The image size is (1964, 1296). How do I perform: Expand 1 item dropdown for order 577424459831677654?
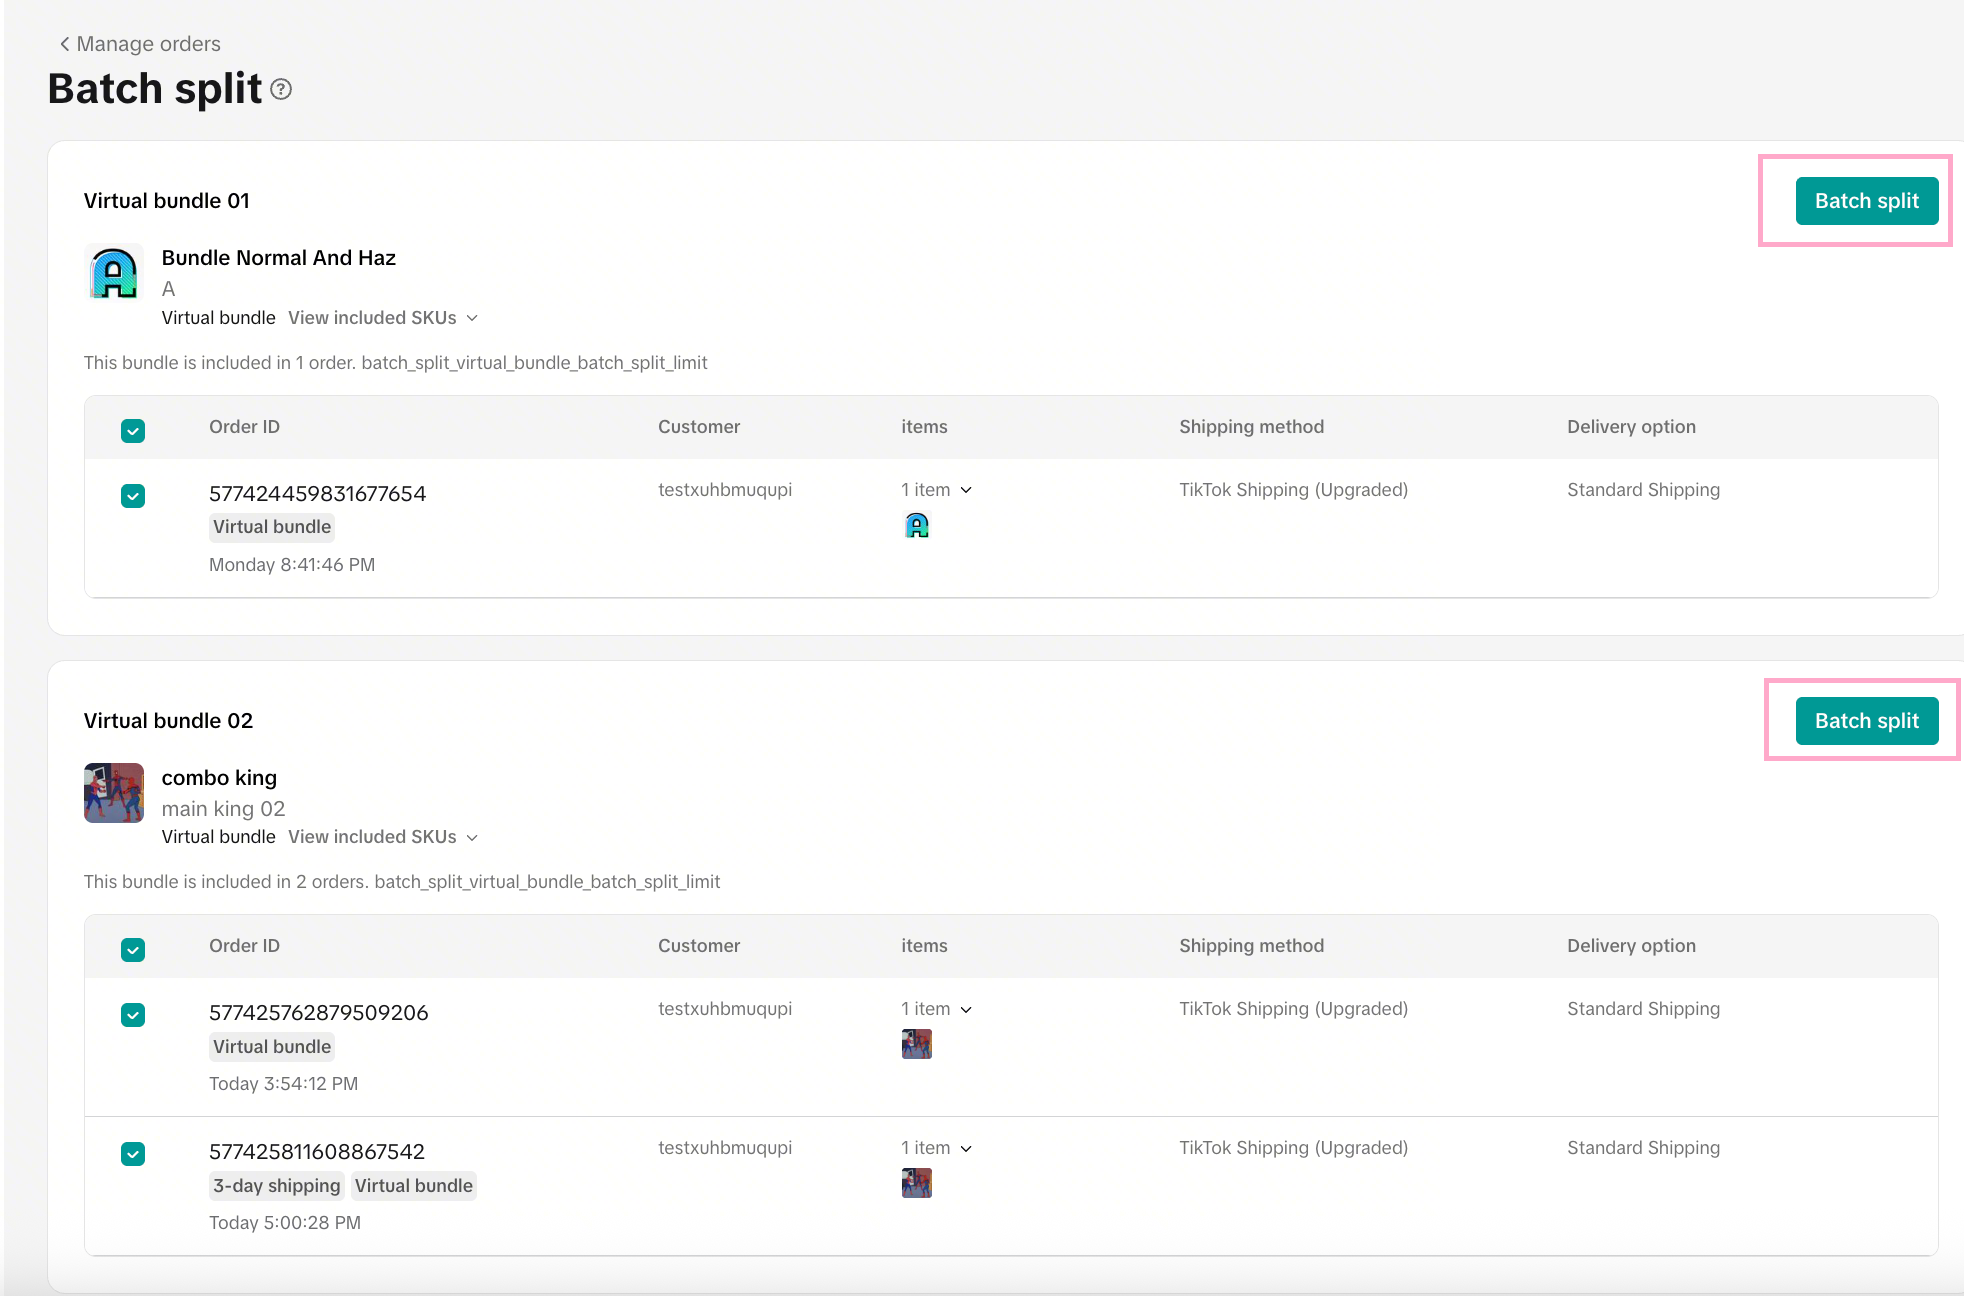937,490
